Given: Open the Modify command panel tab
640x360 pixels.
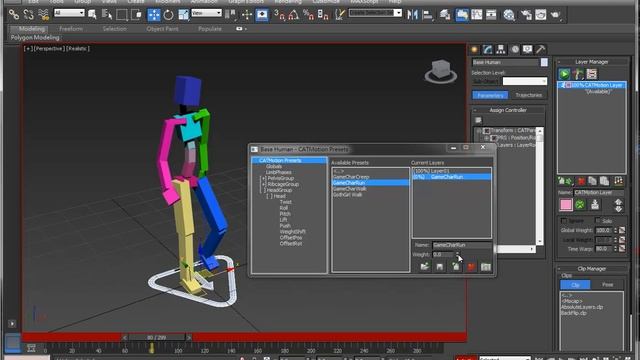Looking at the screenshot, I should 487,49.
